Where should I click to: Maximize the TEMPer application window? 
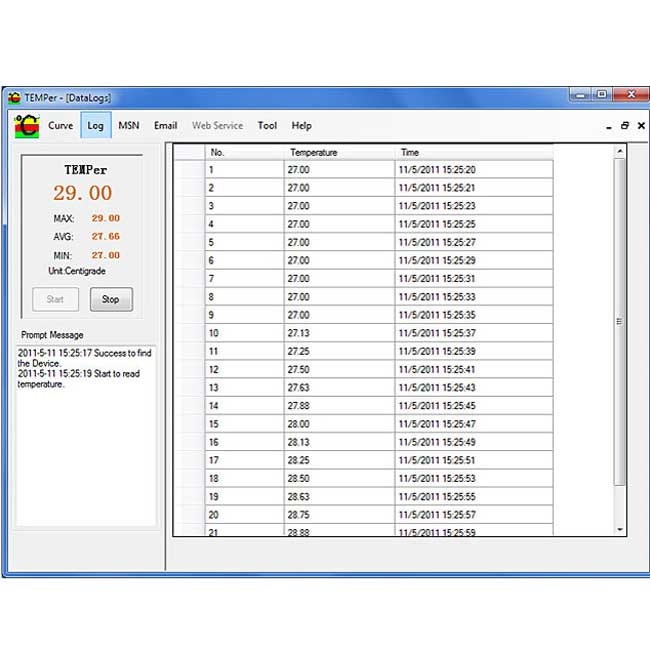[x=602, y=95]
